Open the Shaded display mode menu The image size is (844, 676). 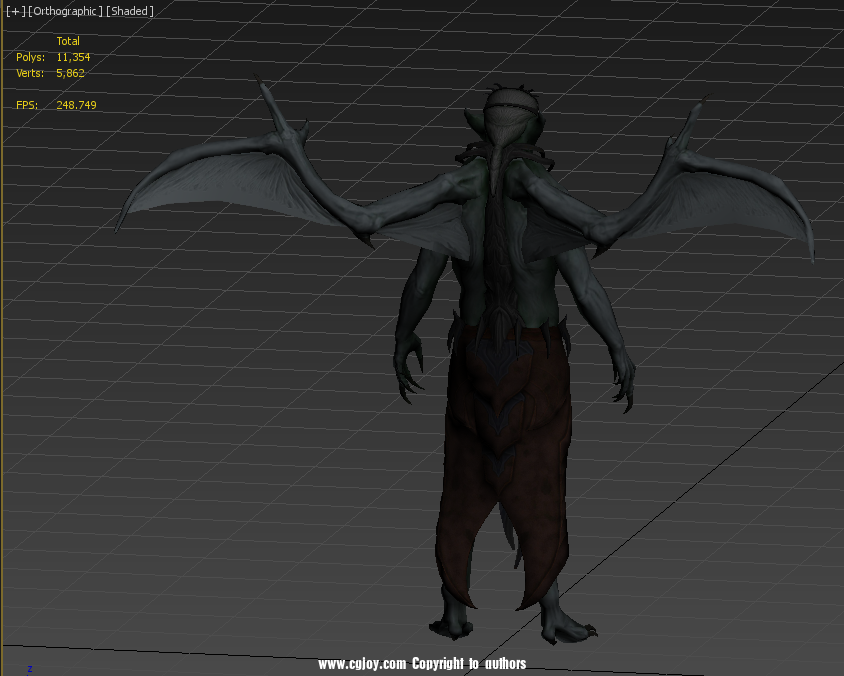tap(130, 11)
